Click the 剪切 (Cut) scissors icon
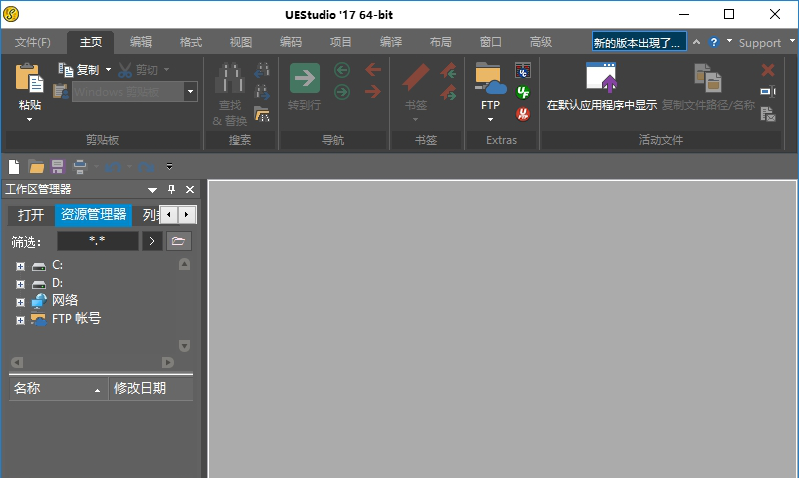Screen dimensions: 799x497 (x=125, y=70)
